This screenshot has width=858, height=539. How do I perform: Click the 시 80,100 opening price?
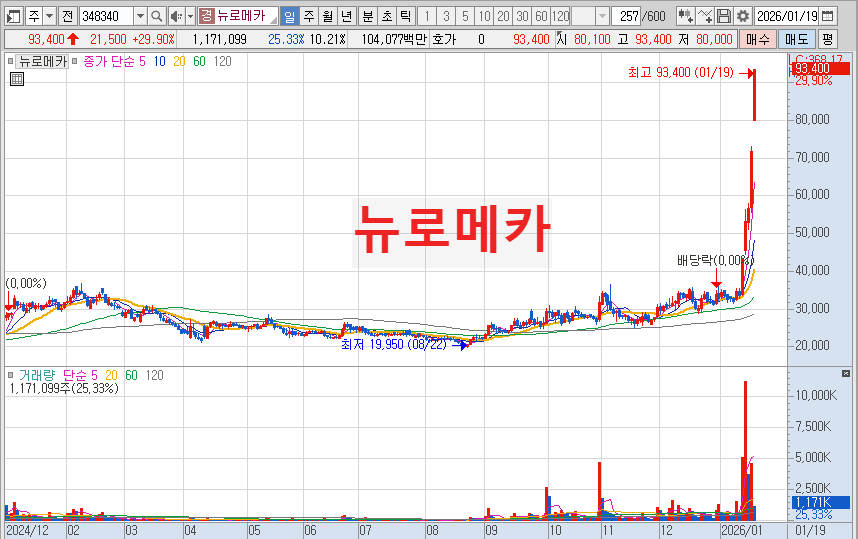[583, 39]
